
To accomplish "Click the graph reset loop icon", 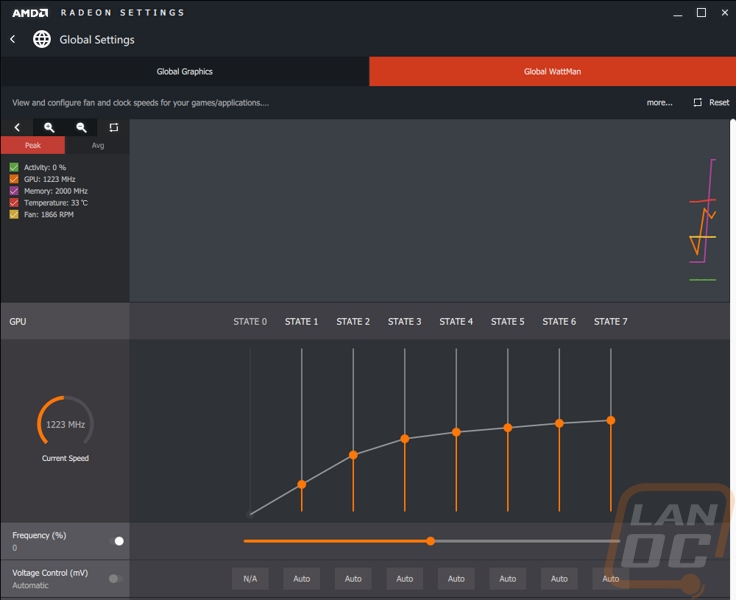I will click(114, 127).
